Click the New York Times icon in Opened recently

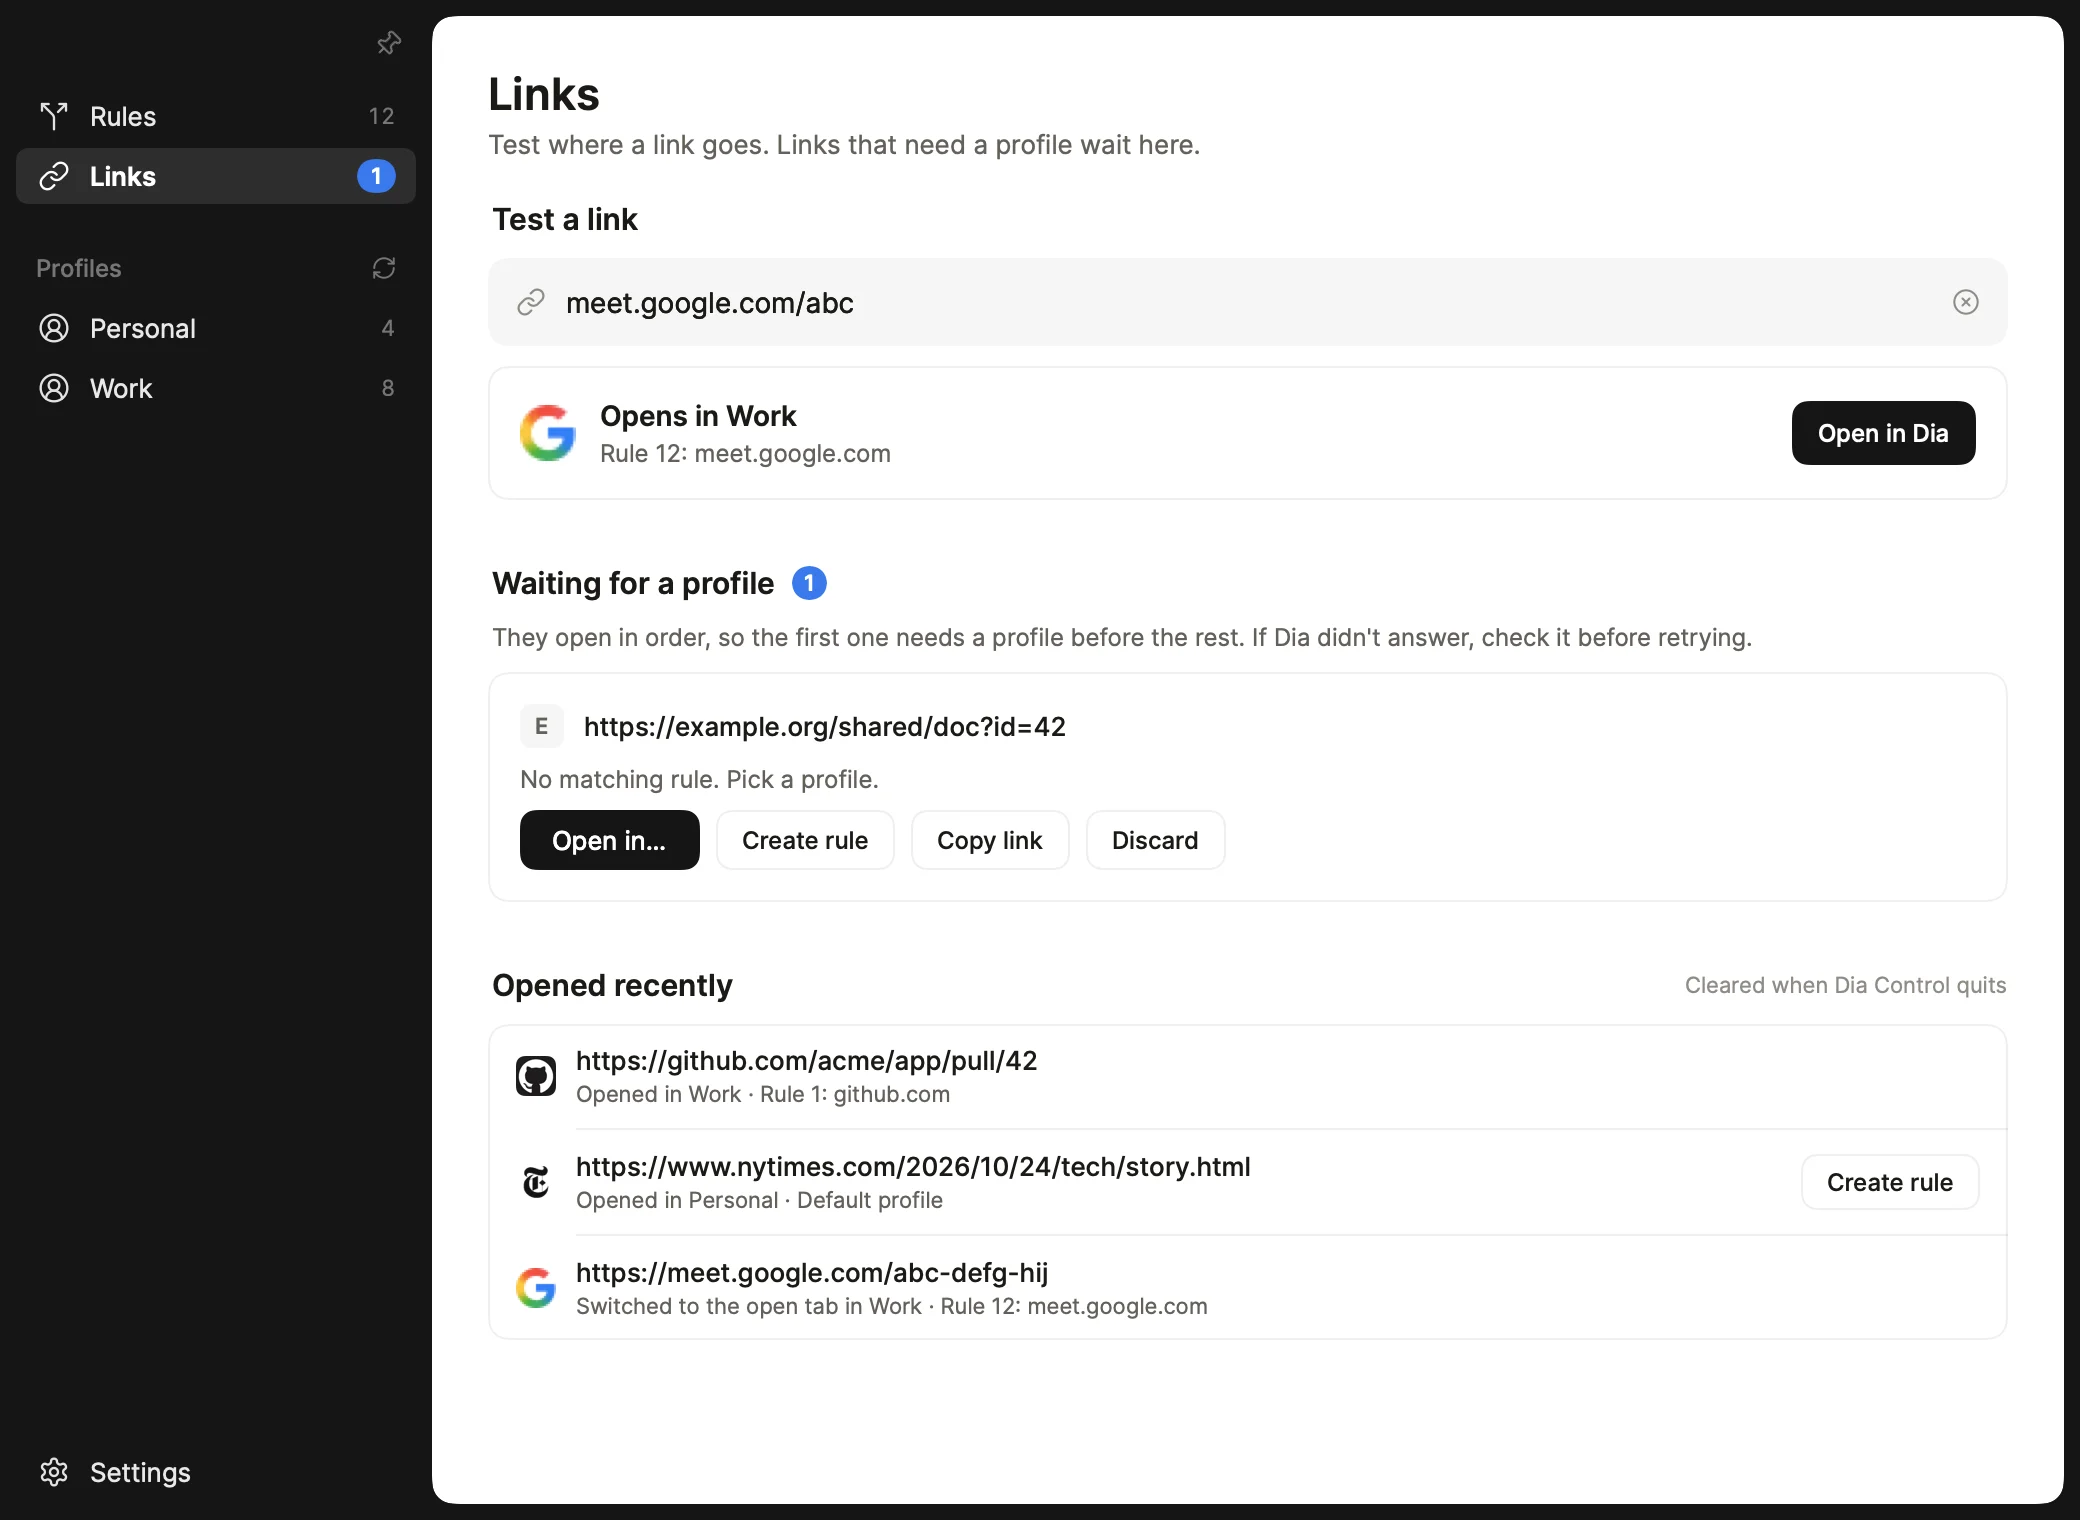click(x=536, y=1182)
